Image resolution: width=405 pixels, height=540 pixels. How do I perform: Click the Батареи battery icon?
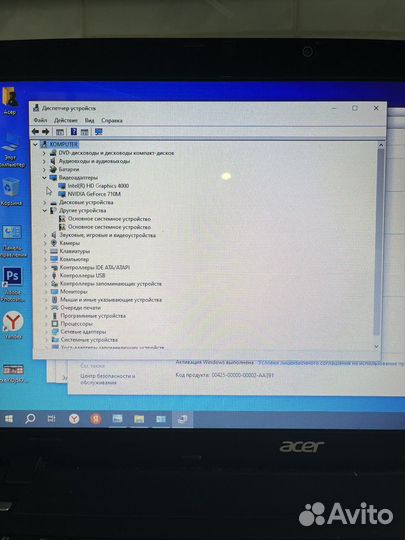click(53, 169)
